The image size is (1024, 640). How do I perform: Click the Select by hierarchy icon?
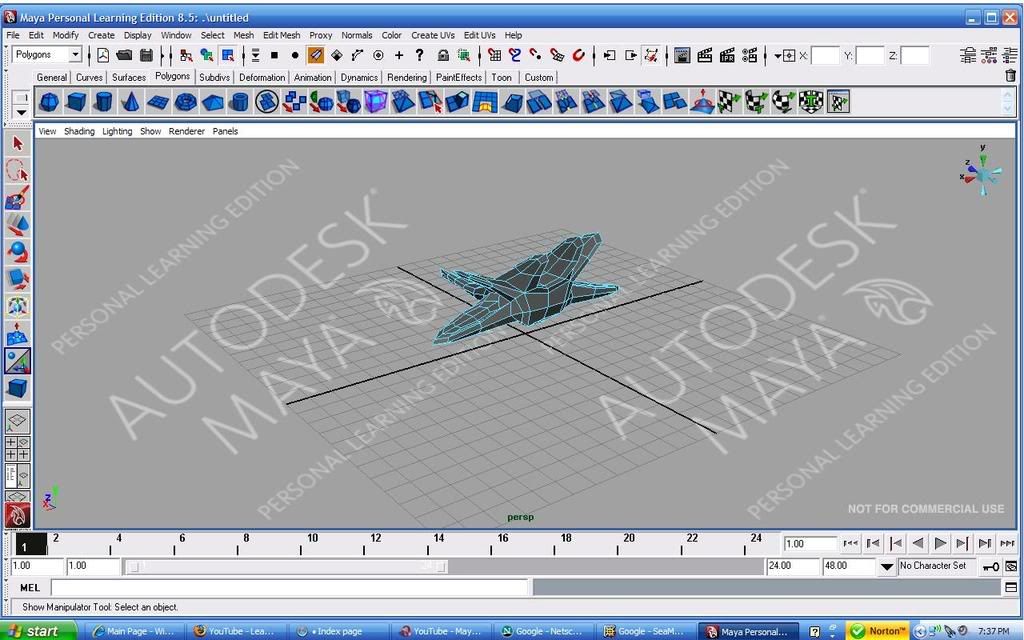pyautogui.click(x=186, y=56)
